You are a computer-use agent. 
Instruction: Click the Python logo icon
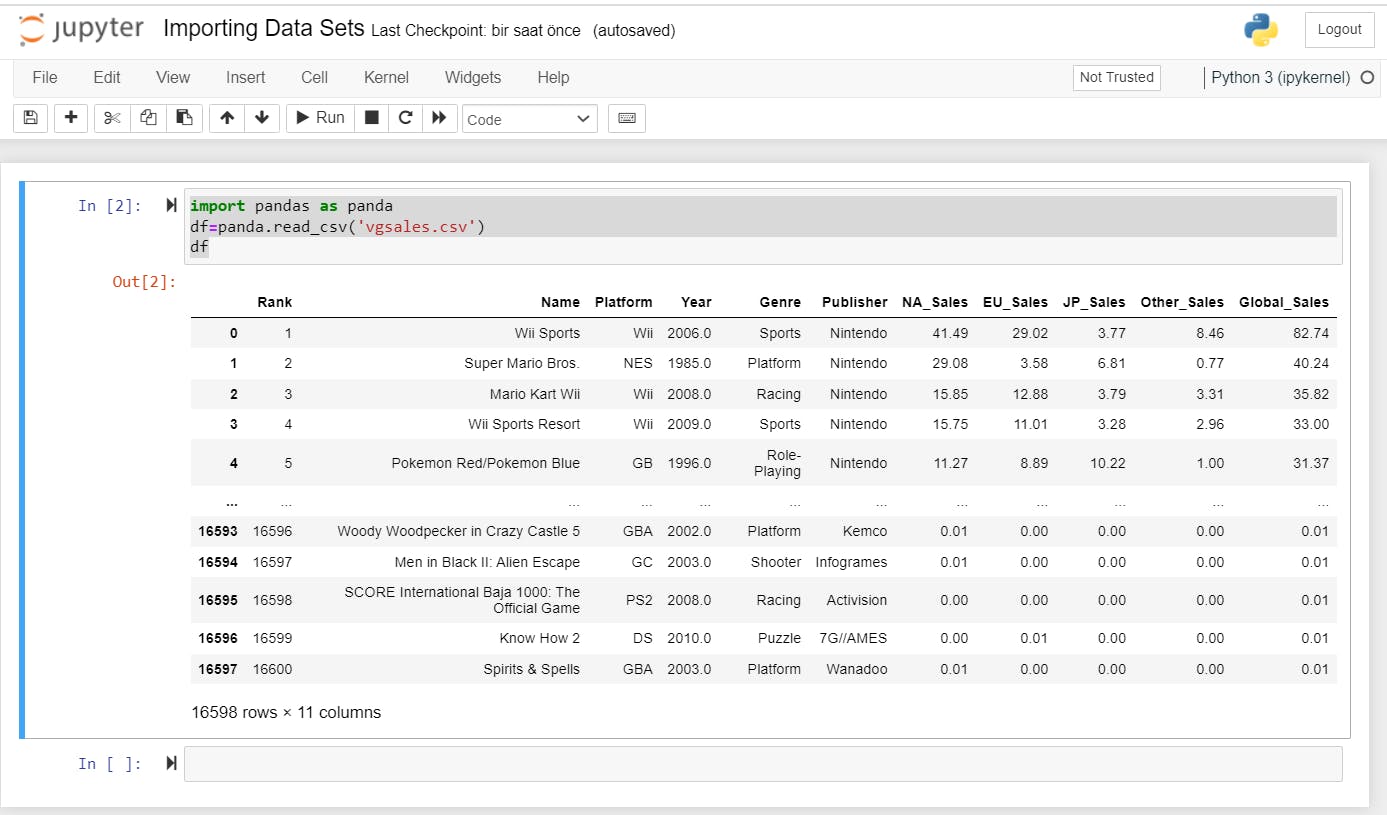coord(1261,30)
